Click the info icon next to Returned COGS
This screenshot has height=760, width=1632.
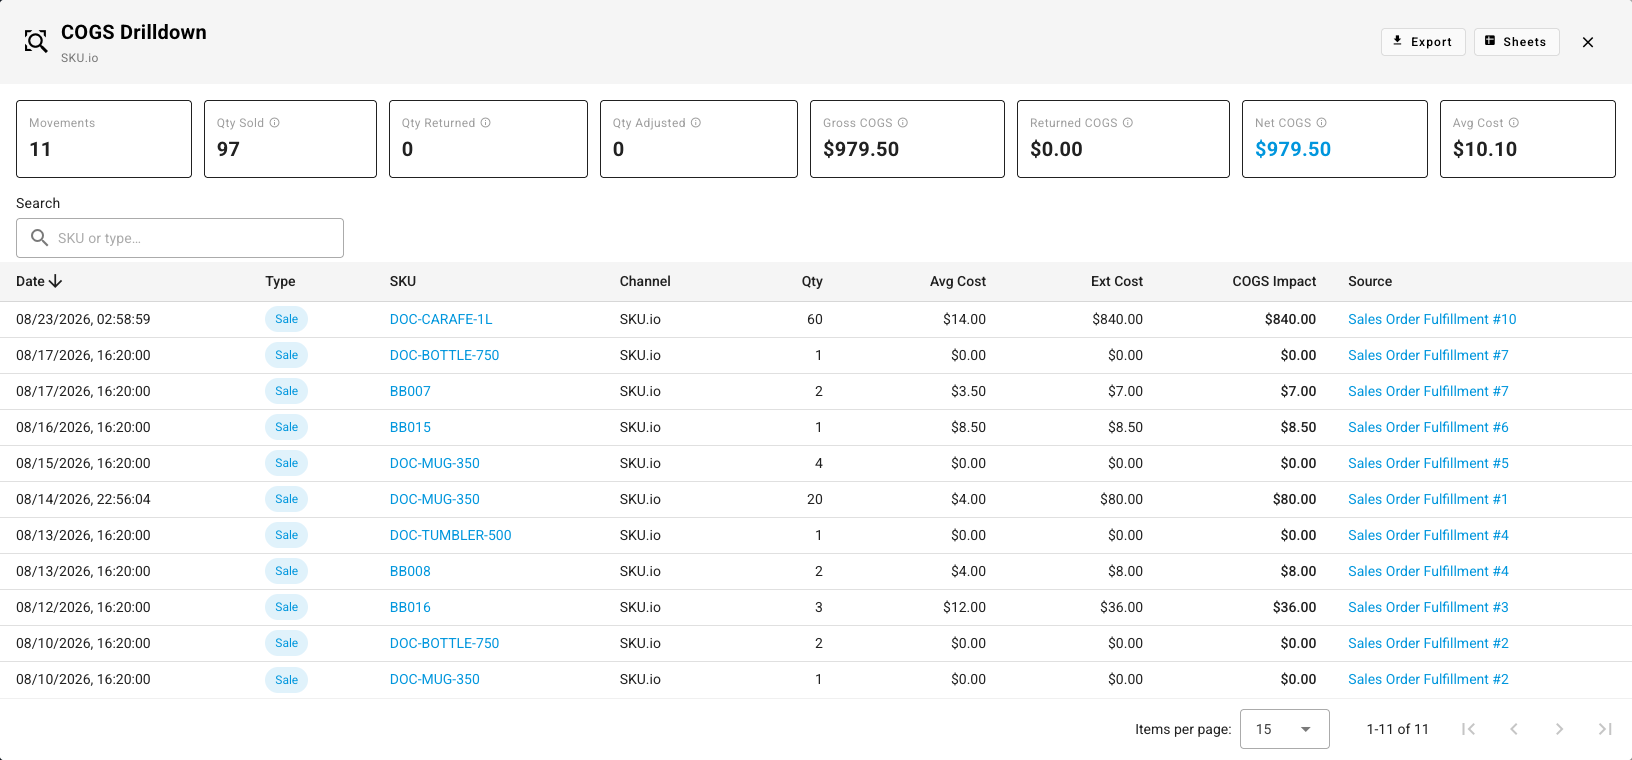coord(1127,123)
